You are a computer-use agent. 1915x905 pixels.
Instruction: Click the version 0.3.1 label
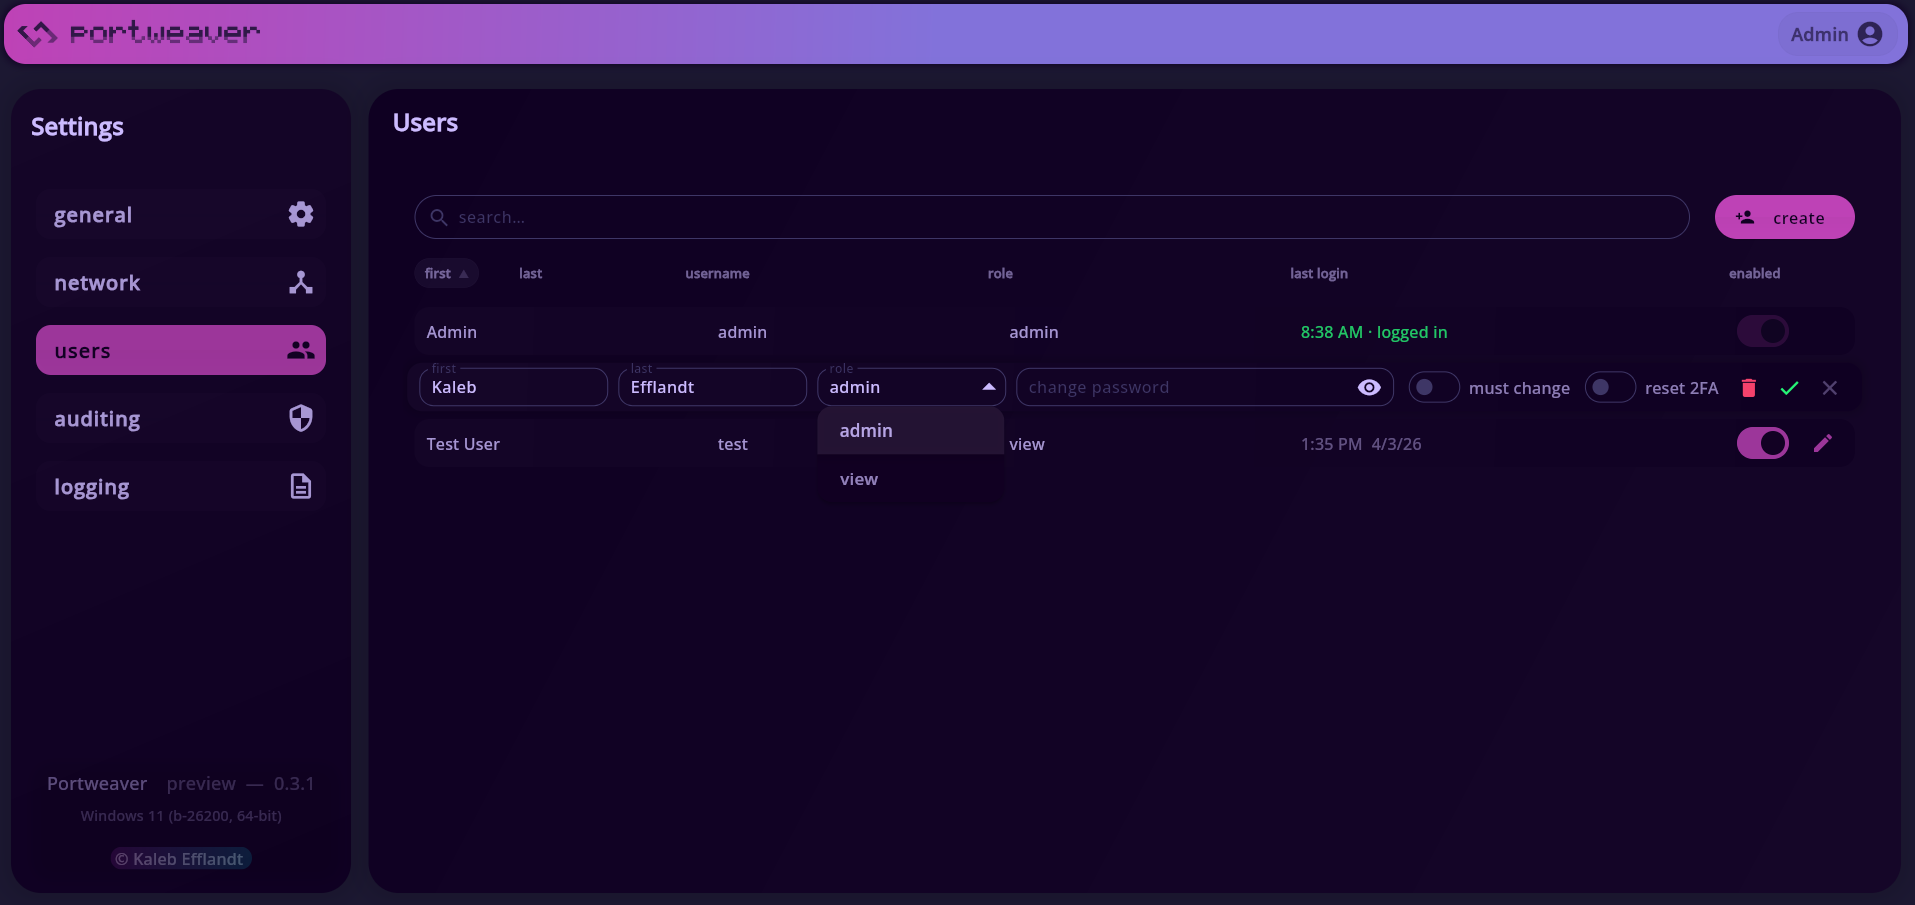coord(294,784)
